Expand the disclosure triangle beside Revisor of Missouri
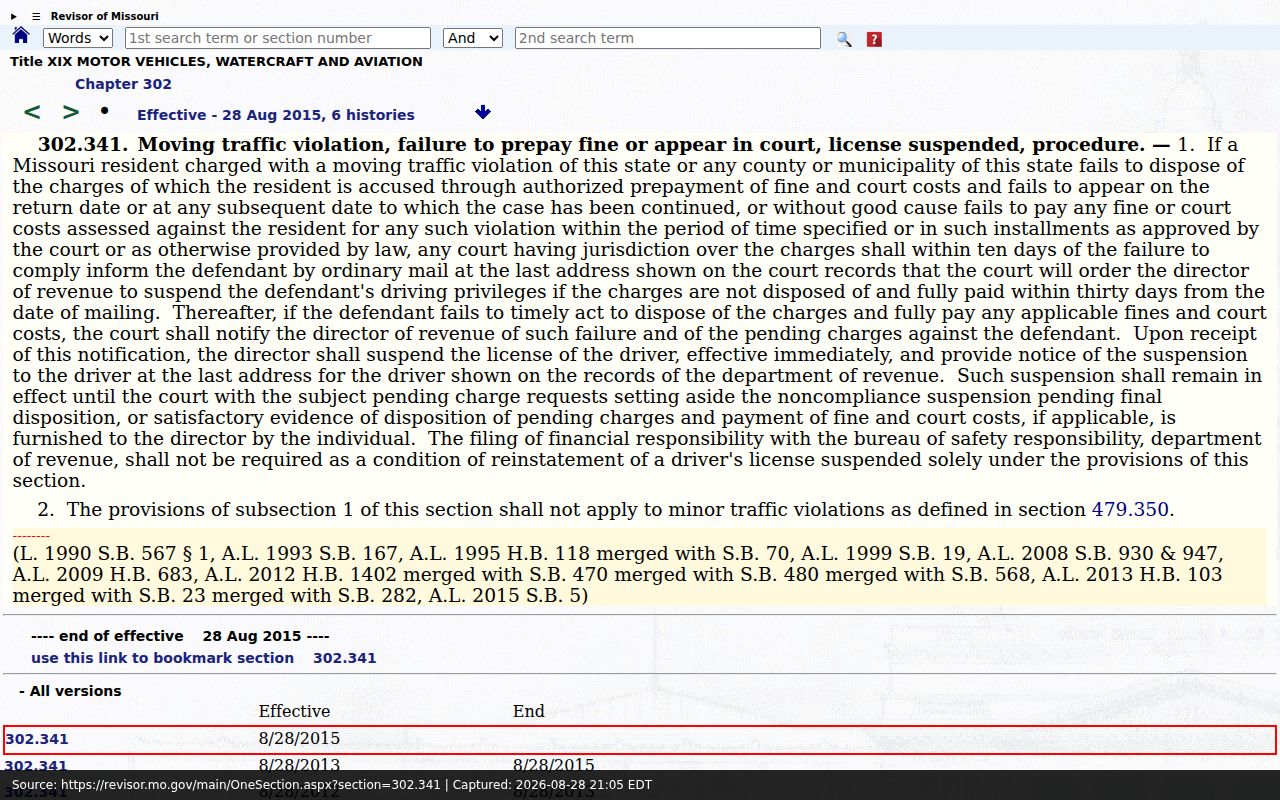 [x=14, y=16]
